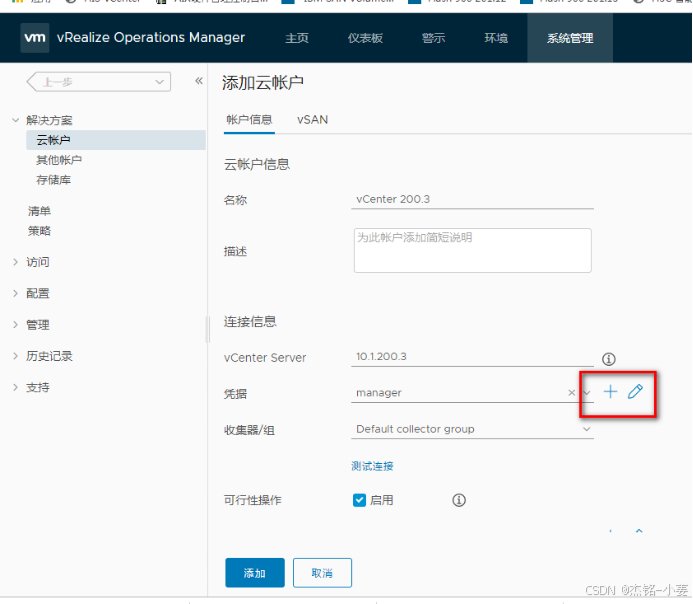Viewport: 693px width, 604px height.
Task: Open the 主页 menu
Action: click(297, 38)
